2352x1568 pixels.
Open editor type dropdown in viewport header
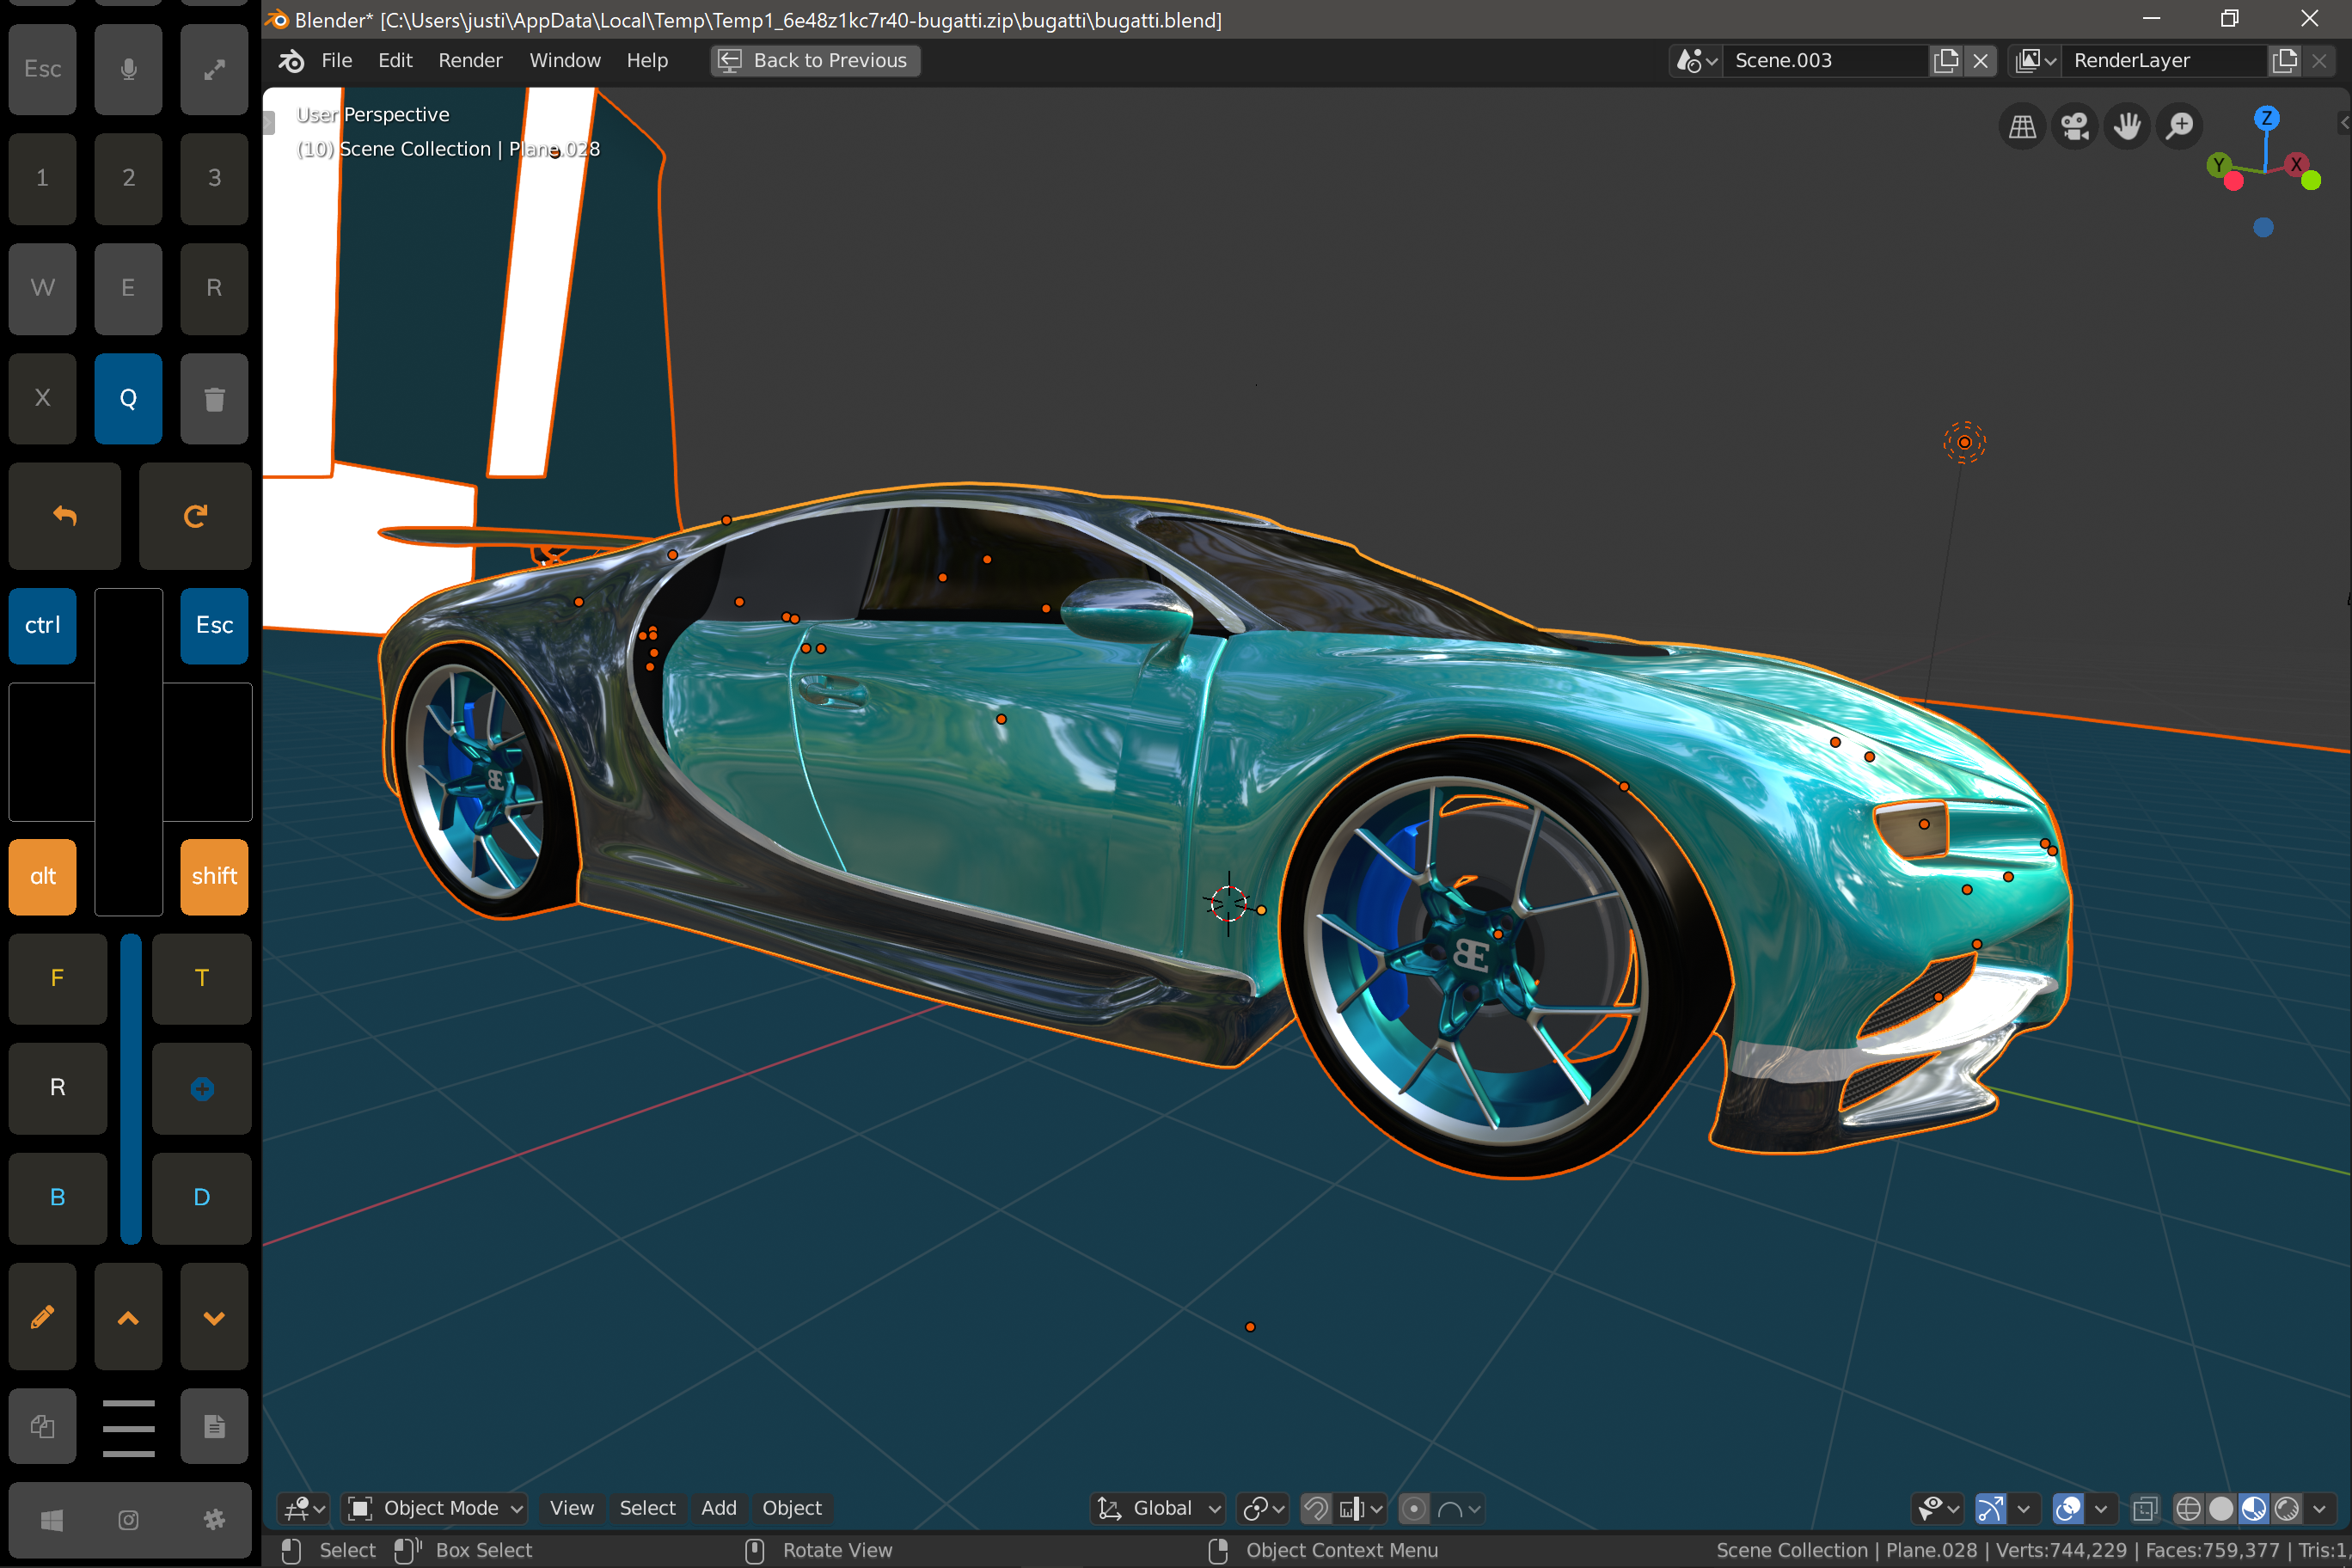pyautogui.click(x=304, y=1508)
